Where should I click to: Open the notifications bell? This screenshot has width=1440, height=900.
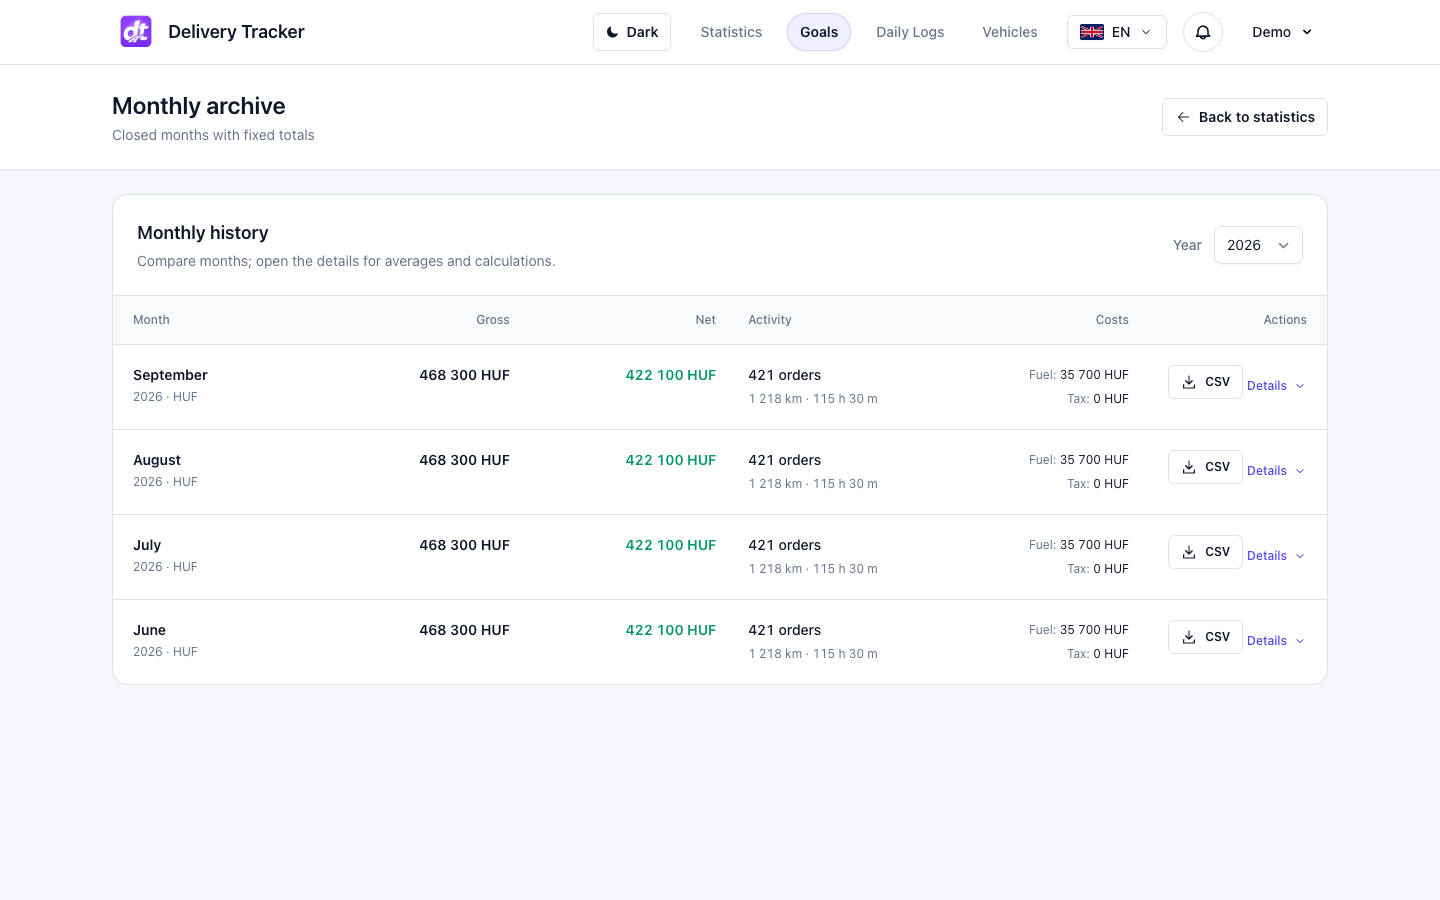1203,32
